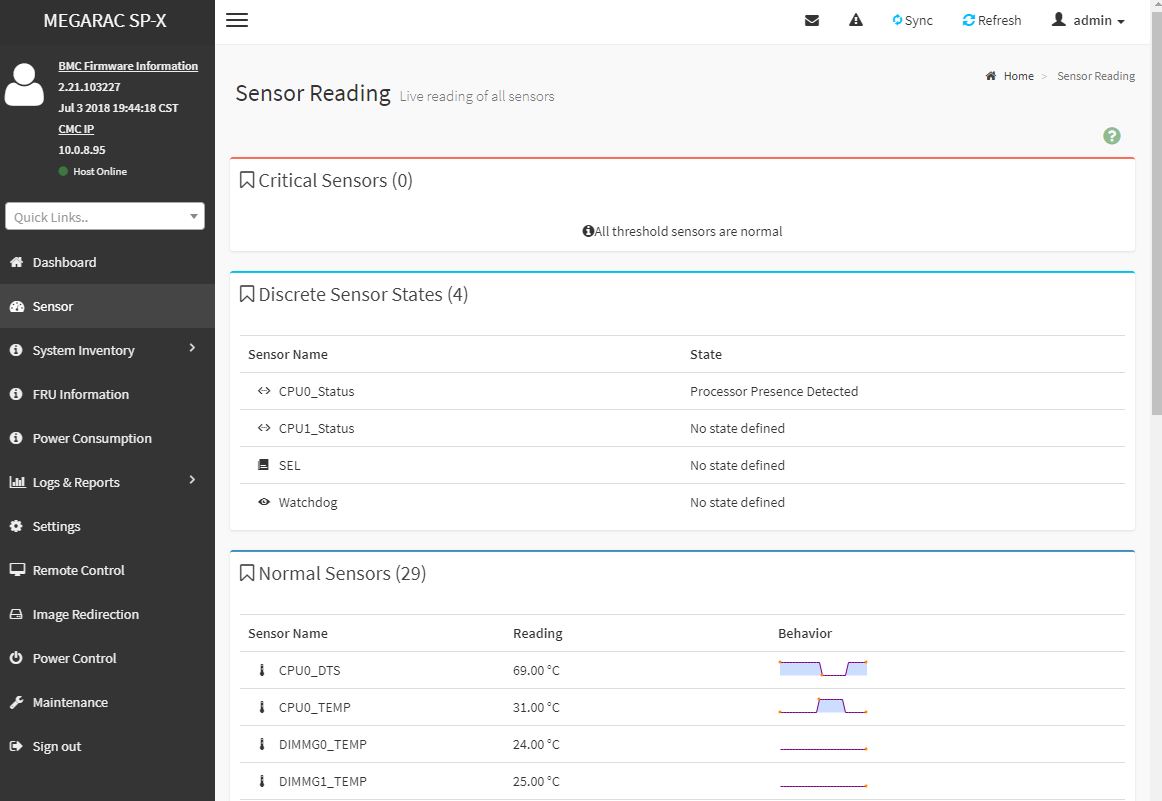Open the Quick Links dropdown
The height and width of the screenshot is (801, 1162).
pos(105,217)
